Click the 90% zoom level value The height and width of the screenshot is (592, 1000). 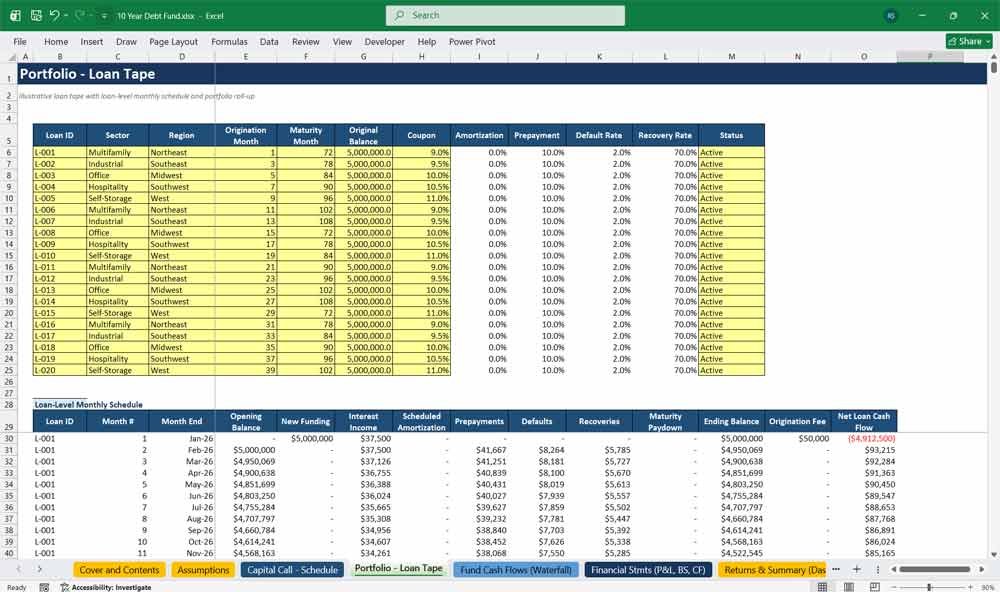987,587
